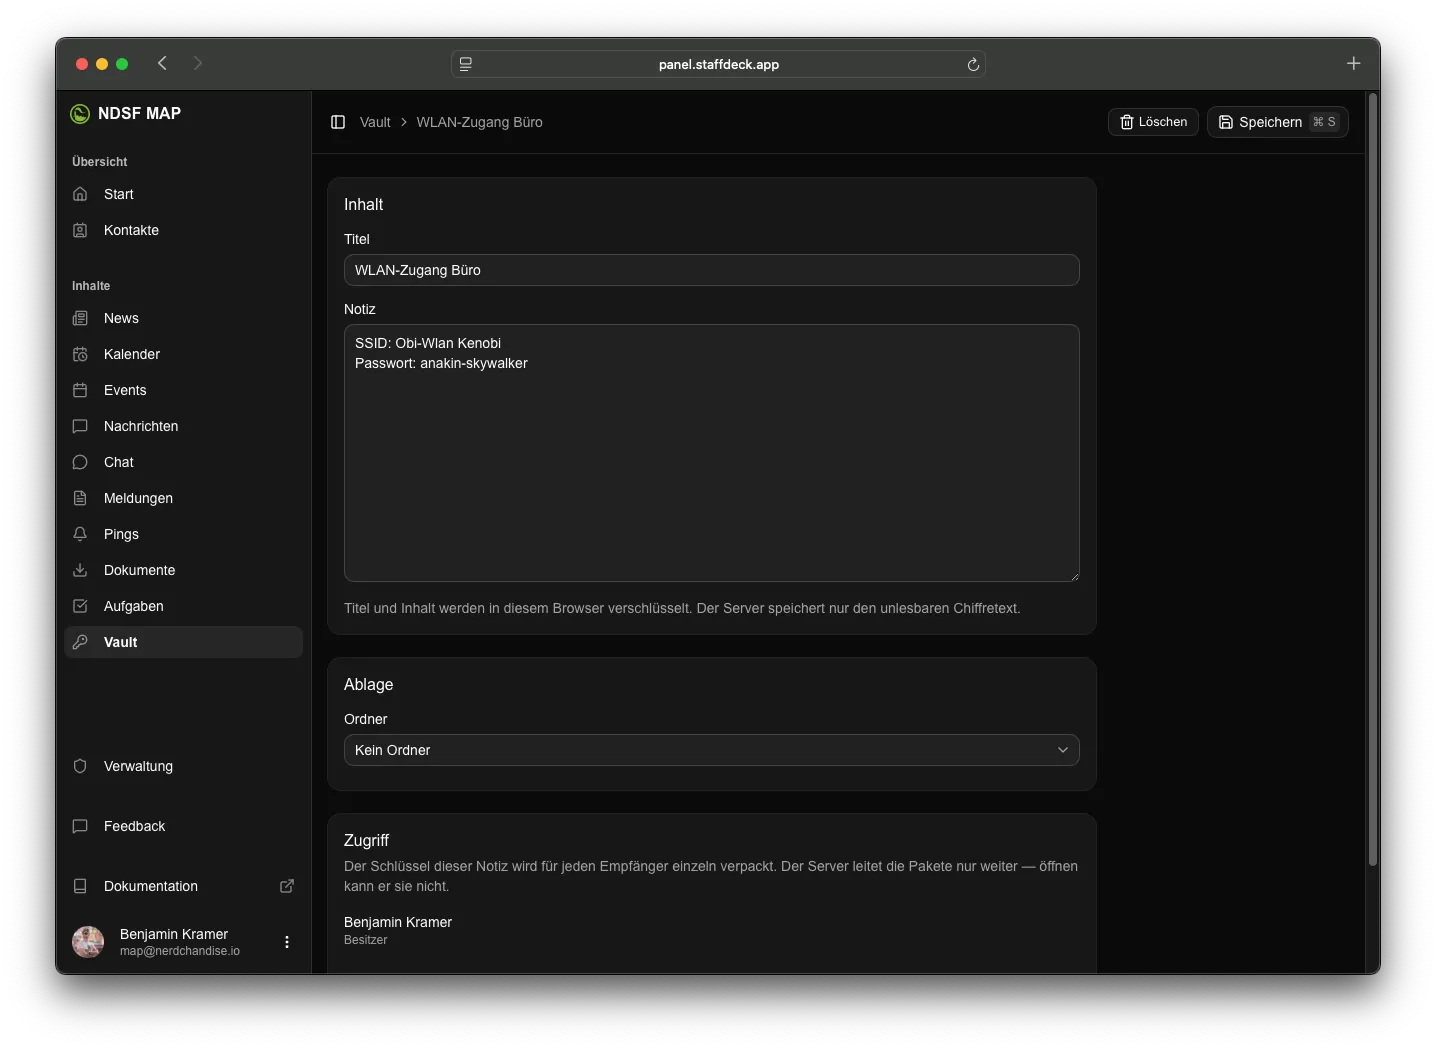Click the Feedback speech icon
This screenshot has height=1048, width=1436.
pos(80,826)
